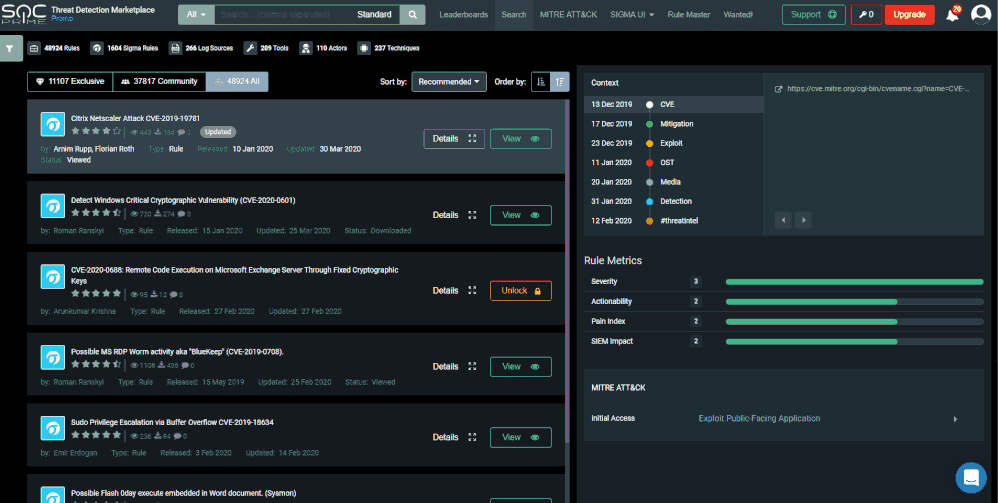Select the 11 Jan 2020 OST entry
The width and height of the screenshot is (998, 503).
673,162
